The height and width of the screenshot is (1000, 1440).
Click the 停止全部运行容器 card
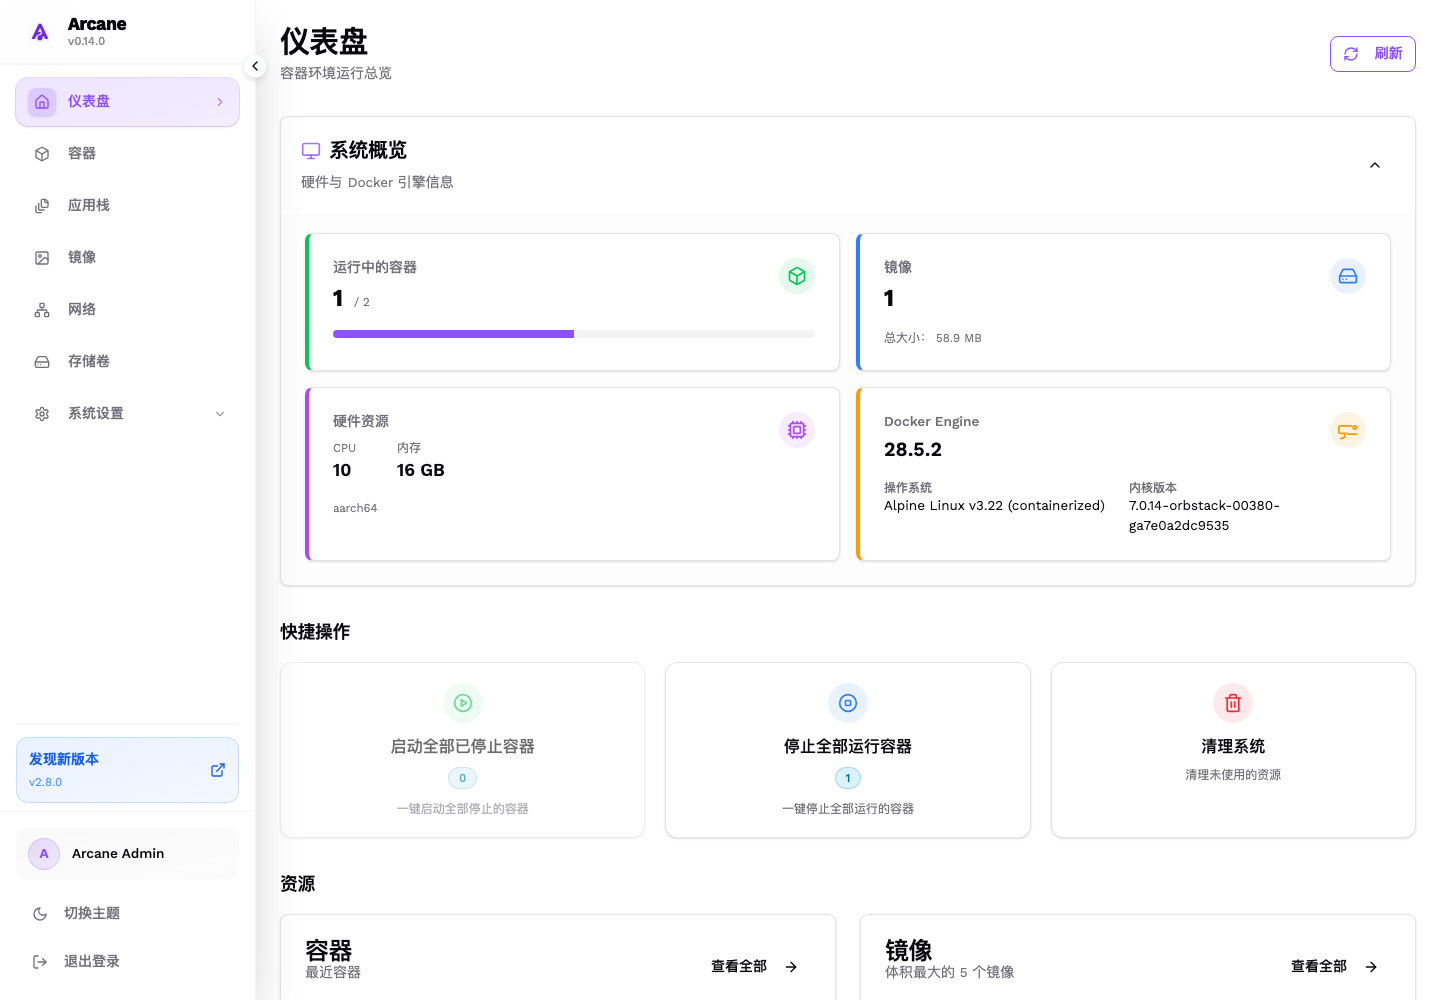848,750
